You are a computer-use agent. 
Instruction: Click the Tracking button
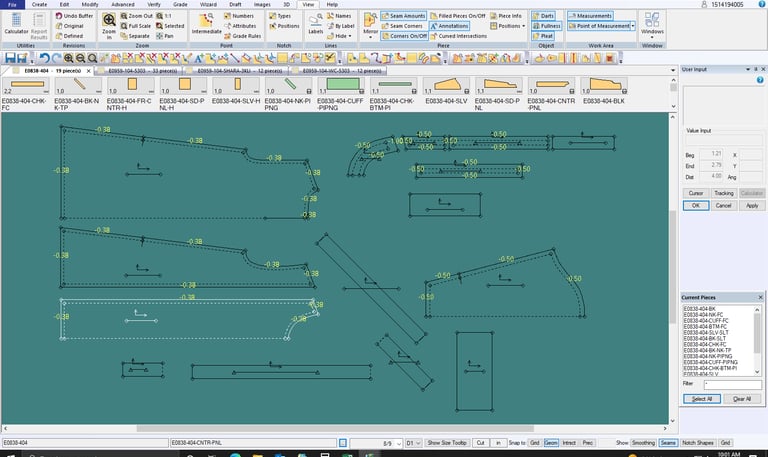(x=723, y=193)
